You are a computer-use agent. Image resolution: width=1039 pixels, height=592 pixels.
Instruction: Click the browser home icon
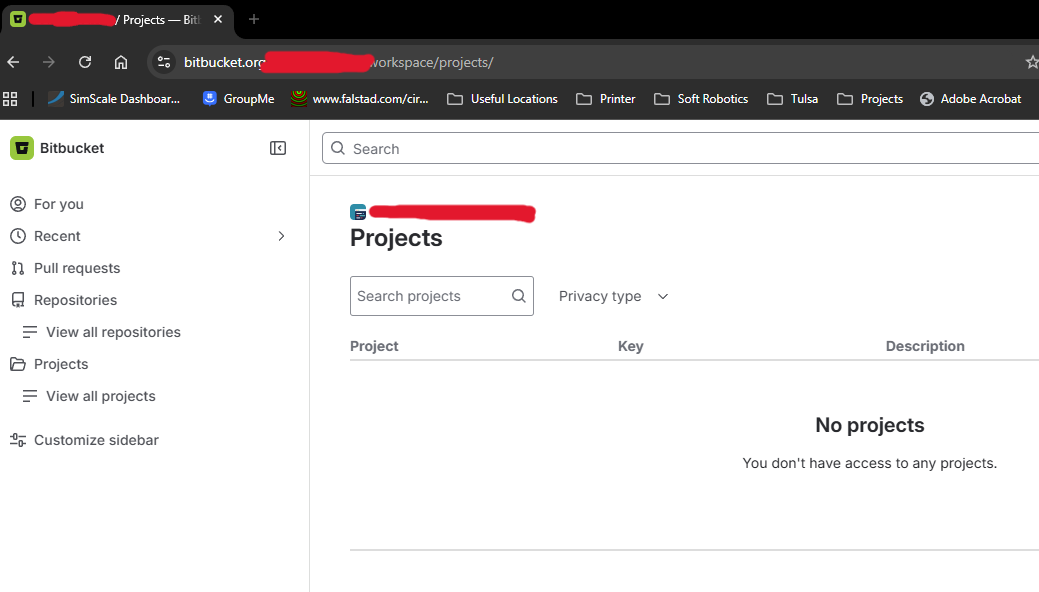point(121,62)
